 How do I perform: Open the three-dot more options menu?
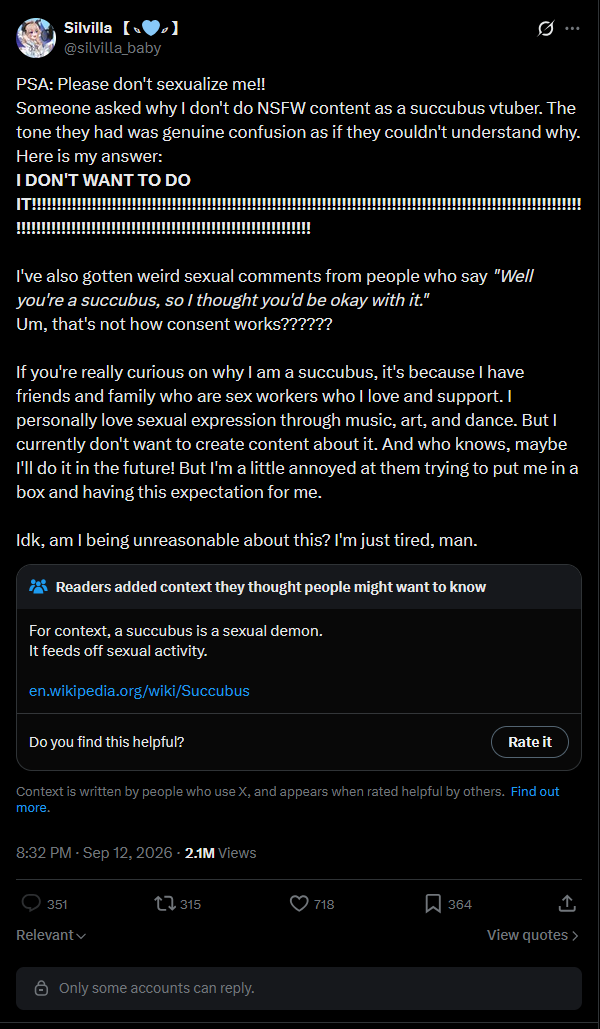[x=572, y=29]
